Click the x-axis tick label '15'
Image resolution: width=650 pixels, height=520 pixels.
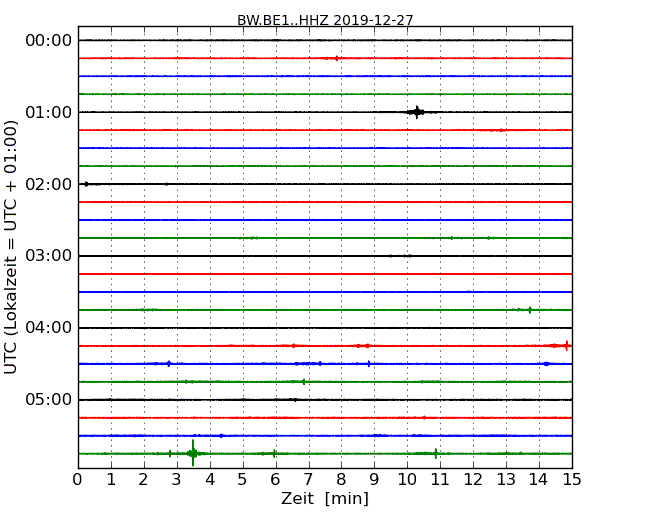click(x=572, y=480)
